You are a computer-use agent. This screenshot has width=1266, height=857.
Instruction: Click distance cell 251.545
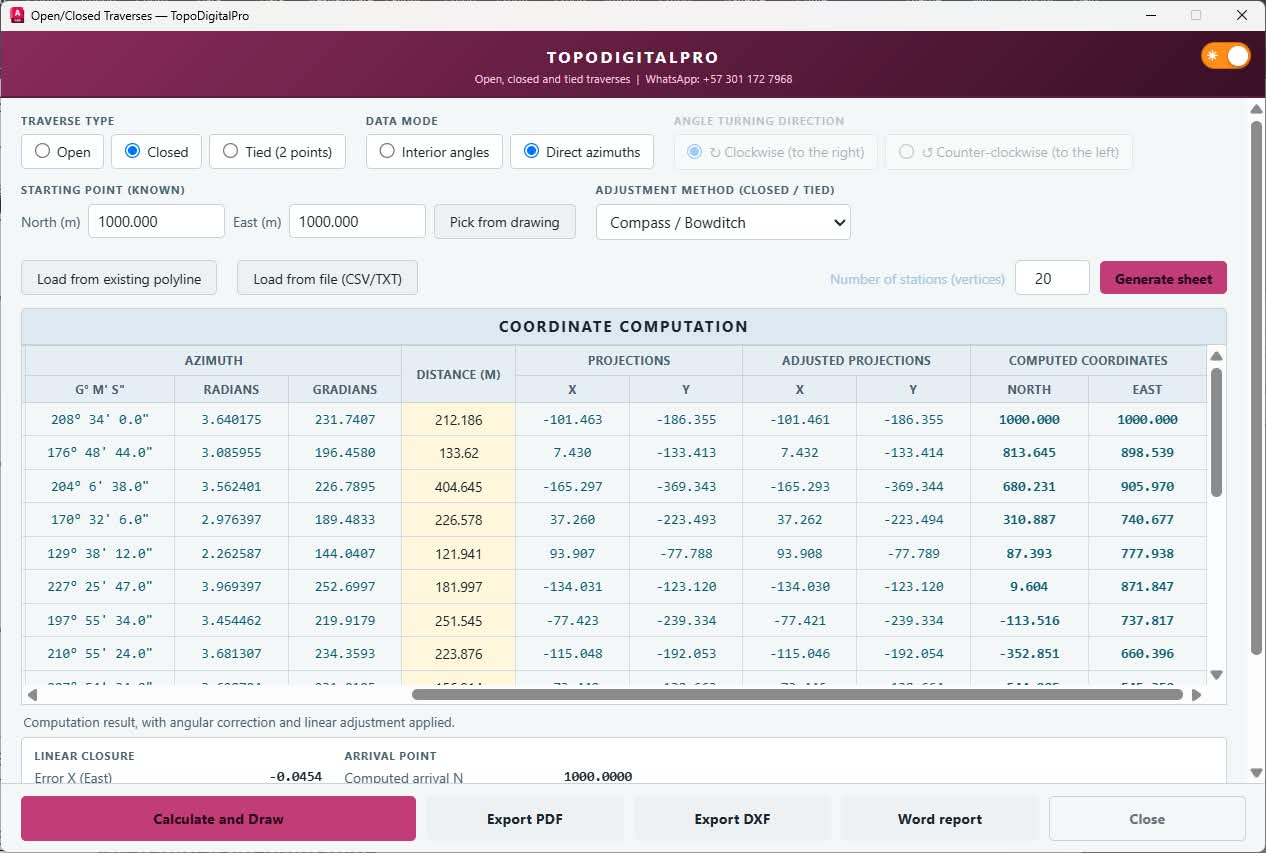click(458, 621)
